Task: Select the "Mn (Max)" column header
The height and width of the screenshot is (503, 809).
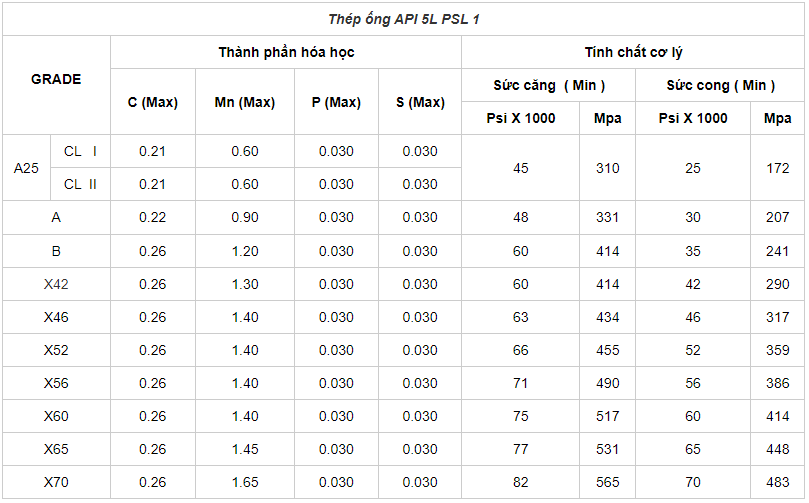Action: click(x=244, y=102)
